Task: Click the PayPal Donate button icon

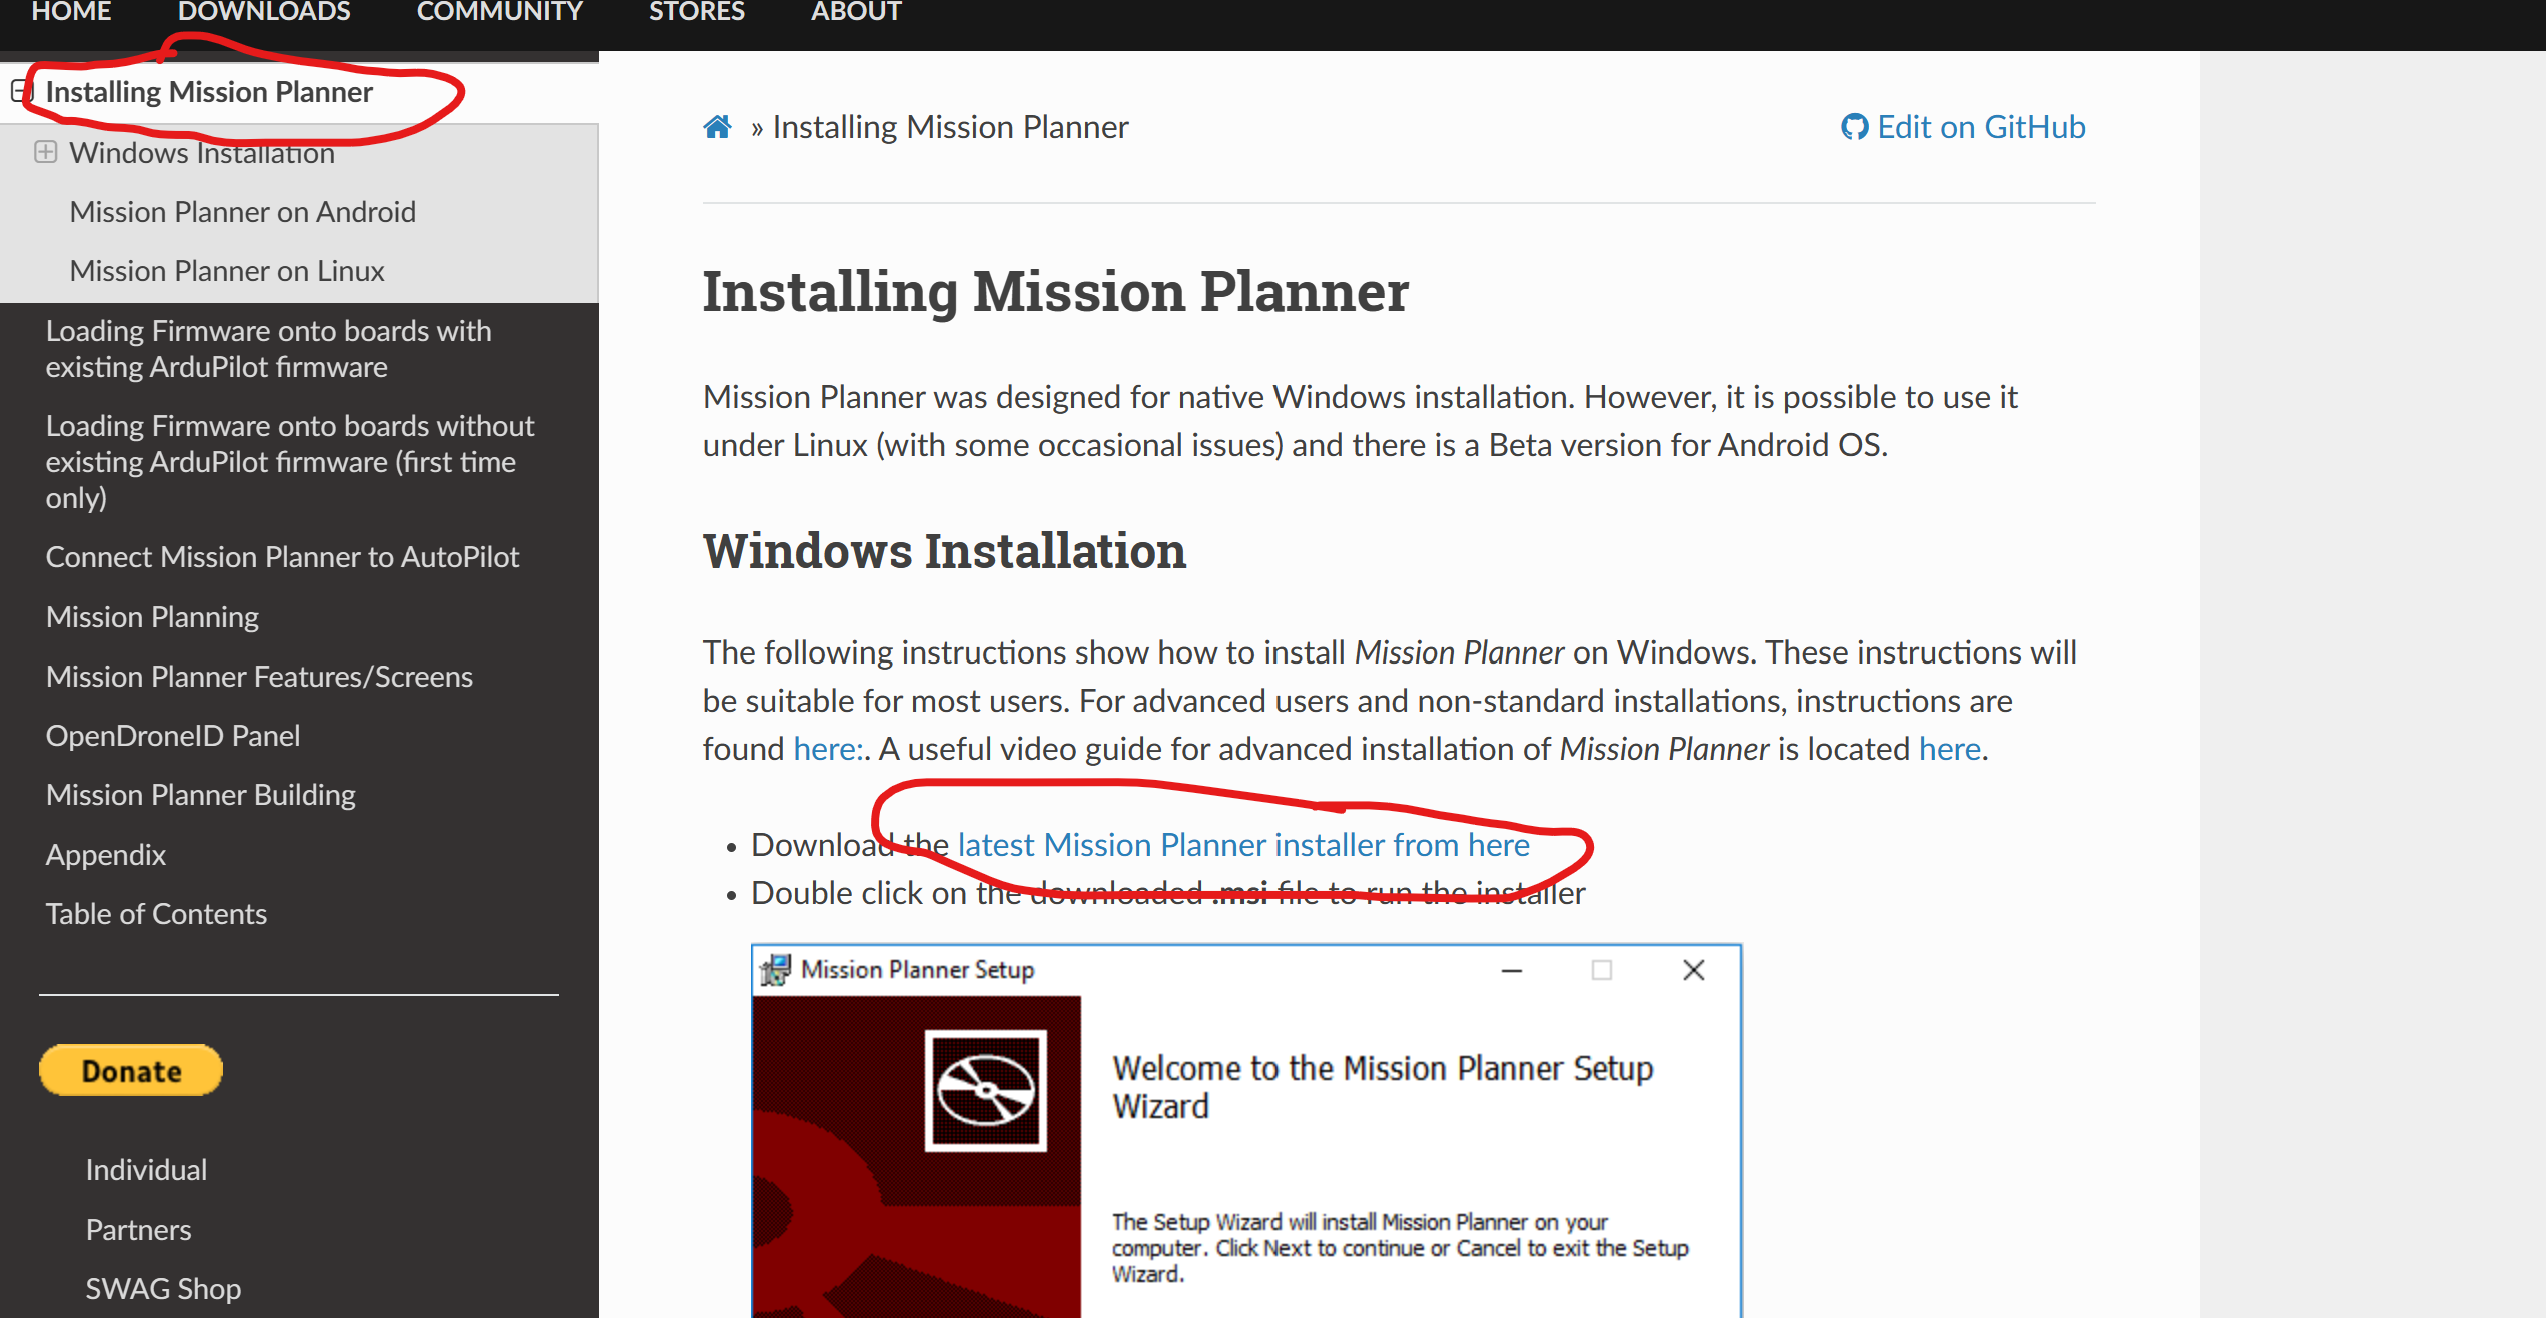Action: click(x=133, y=1069)
